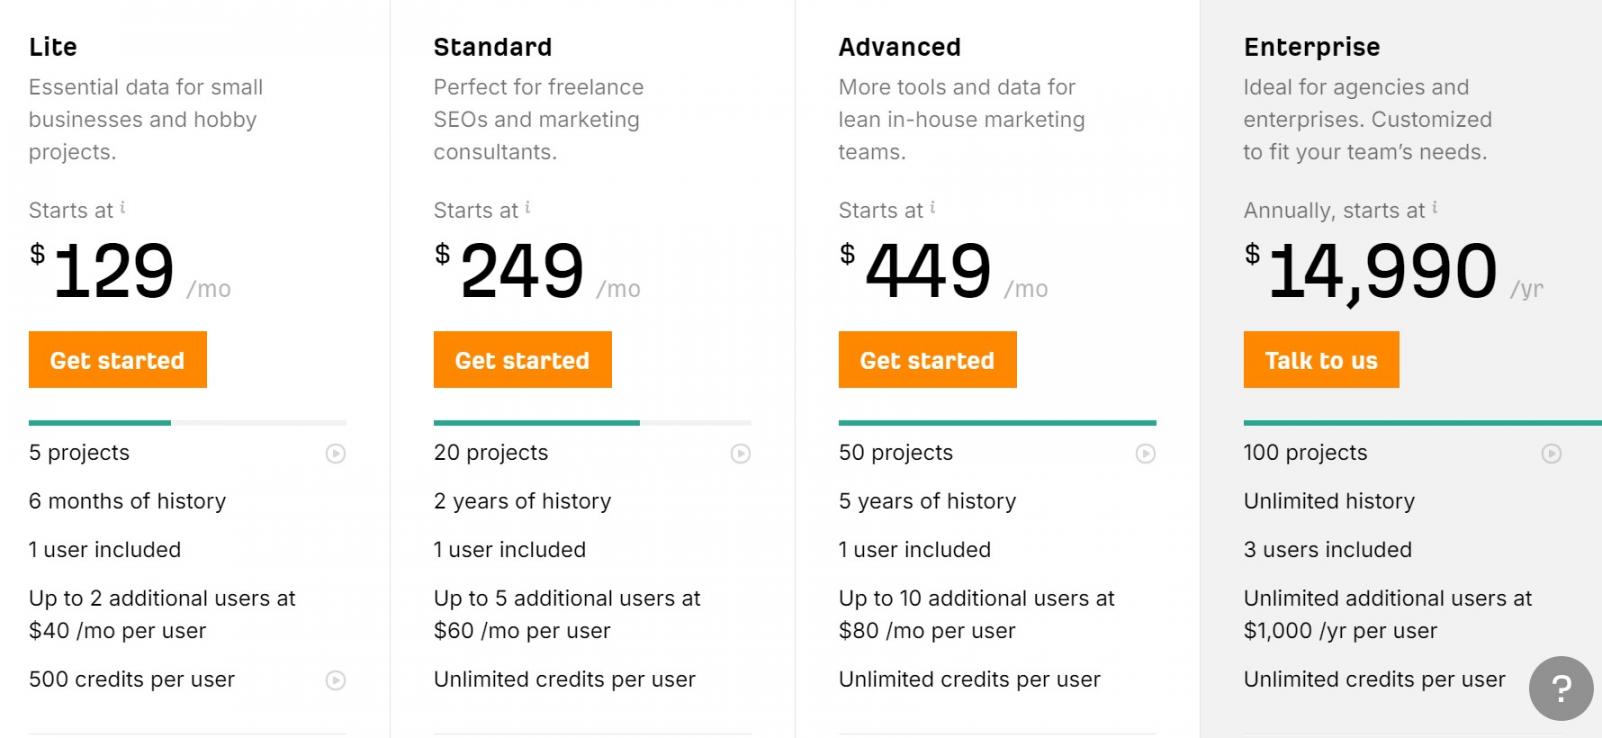This screenshot has height=738, width=1602.
Task: Click "Unlimited credits per user" in Standard
Action: 565,680
